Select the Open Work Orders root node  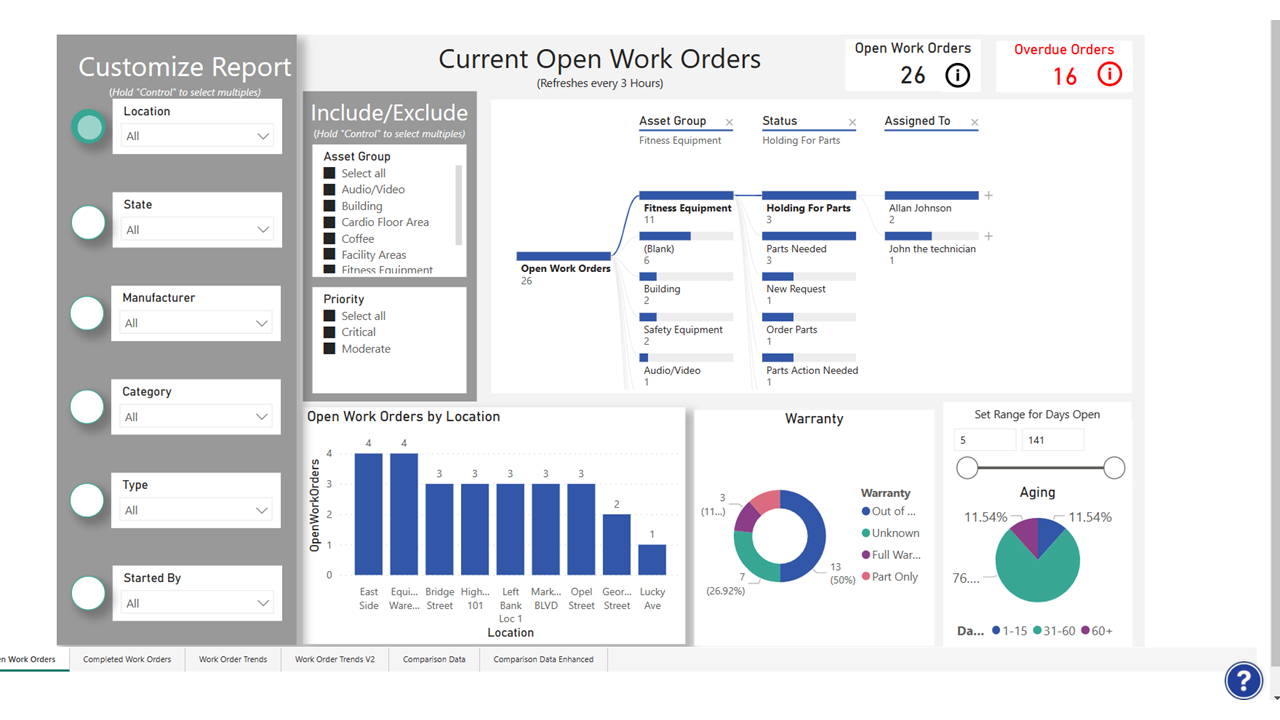564,268
